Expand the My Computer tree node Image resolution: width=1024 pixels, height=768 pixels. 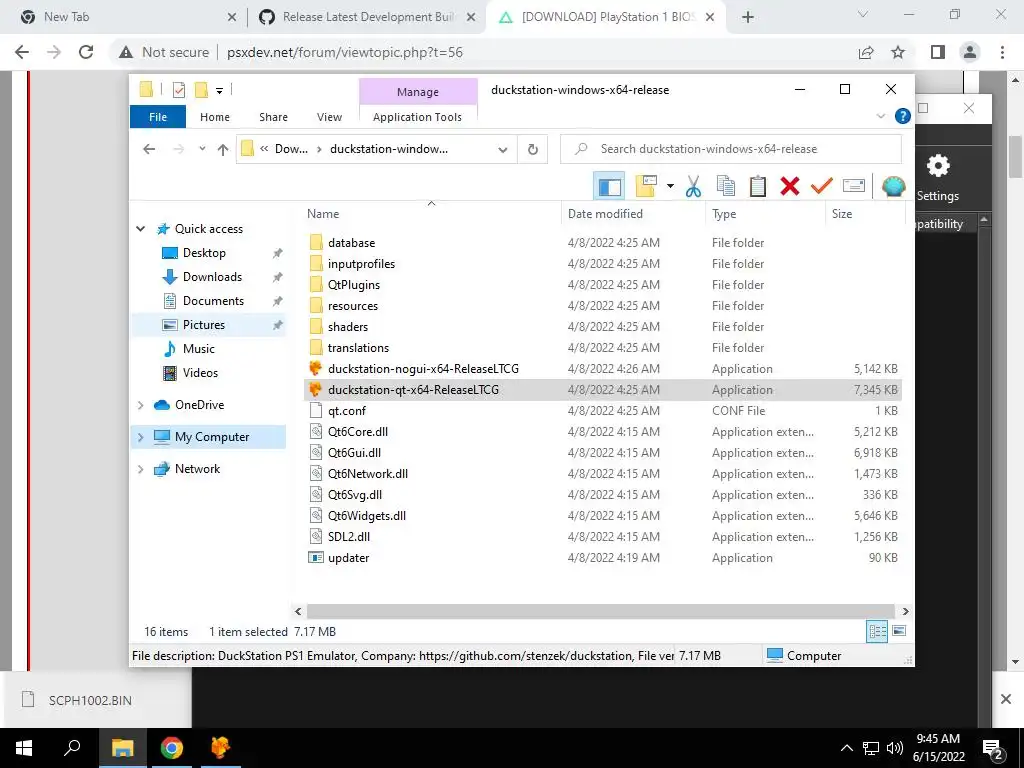click(140, 437)
